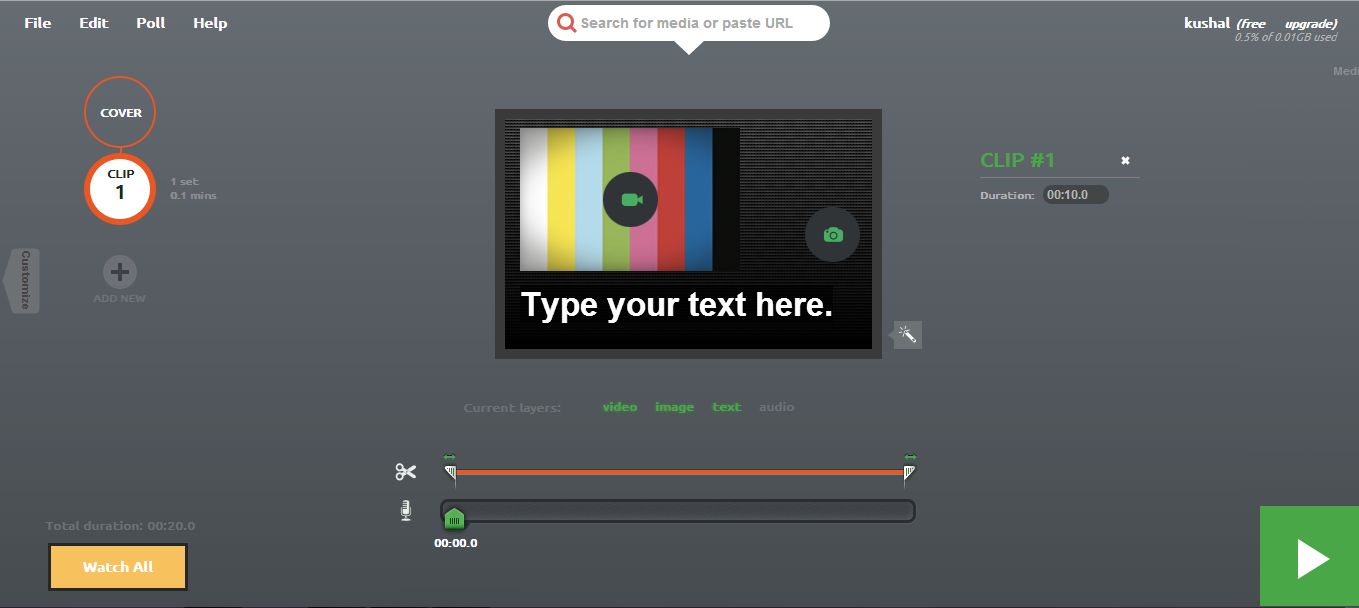This screenshot has width=1359, height=608.
Task: Click the dark audio timeline track
Action: click(x=678, y=511)
